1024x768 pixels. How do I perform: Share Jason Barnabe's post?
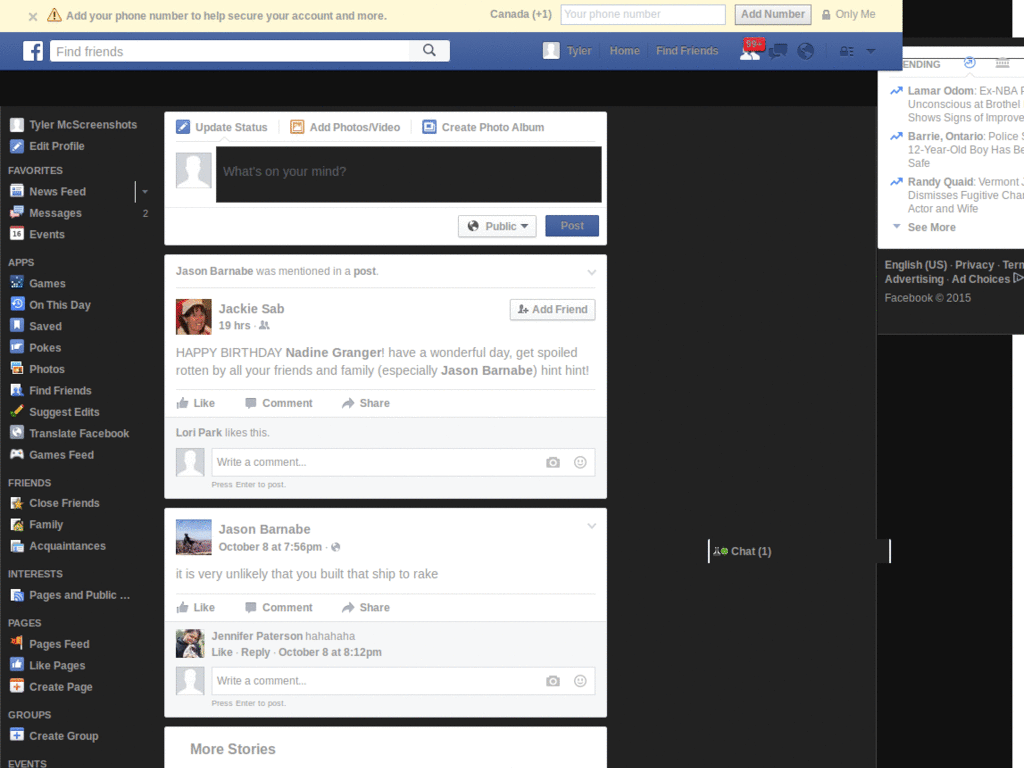tap(366, 607)
